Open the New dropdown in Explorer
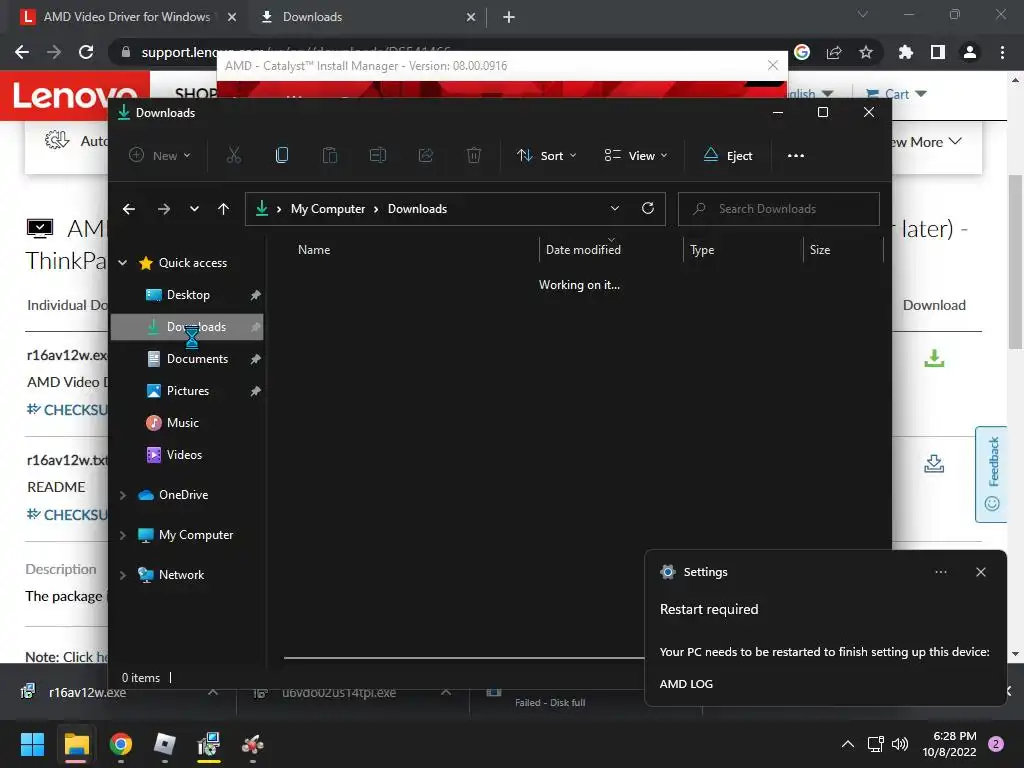 160,155
